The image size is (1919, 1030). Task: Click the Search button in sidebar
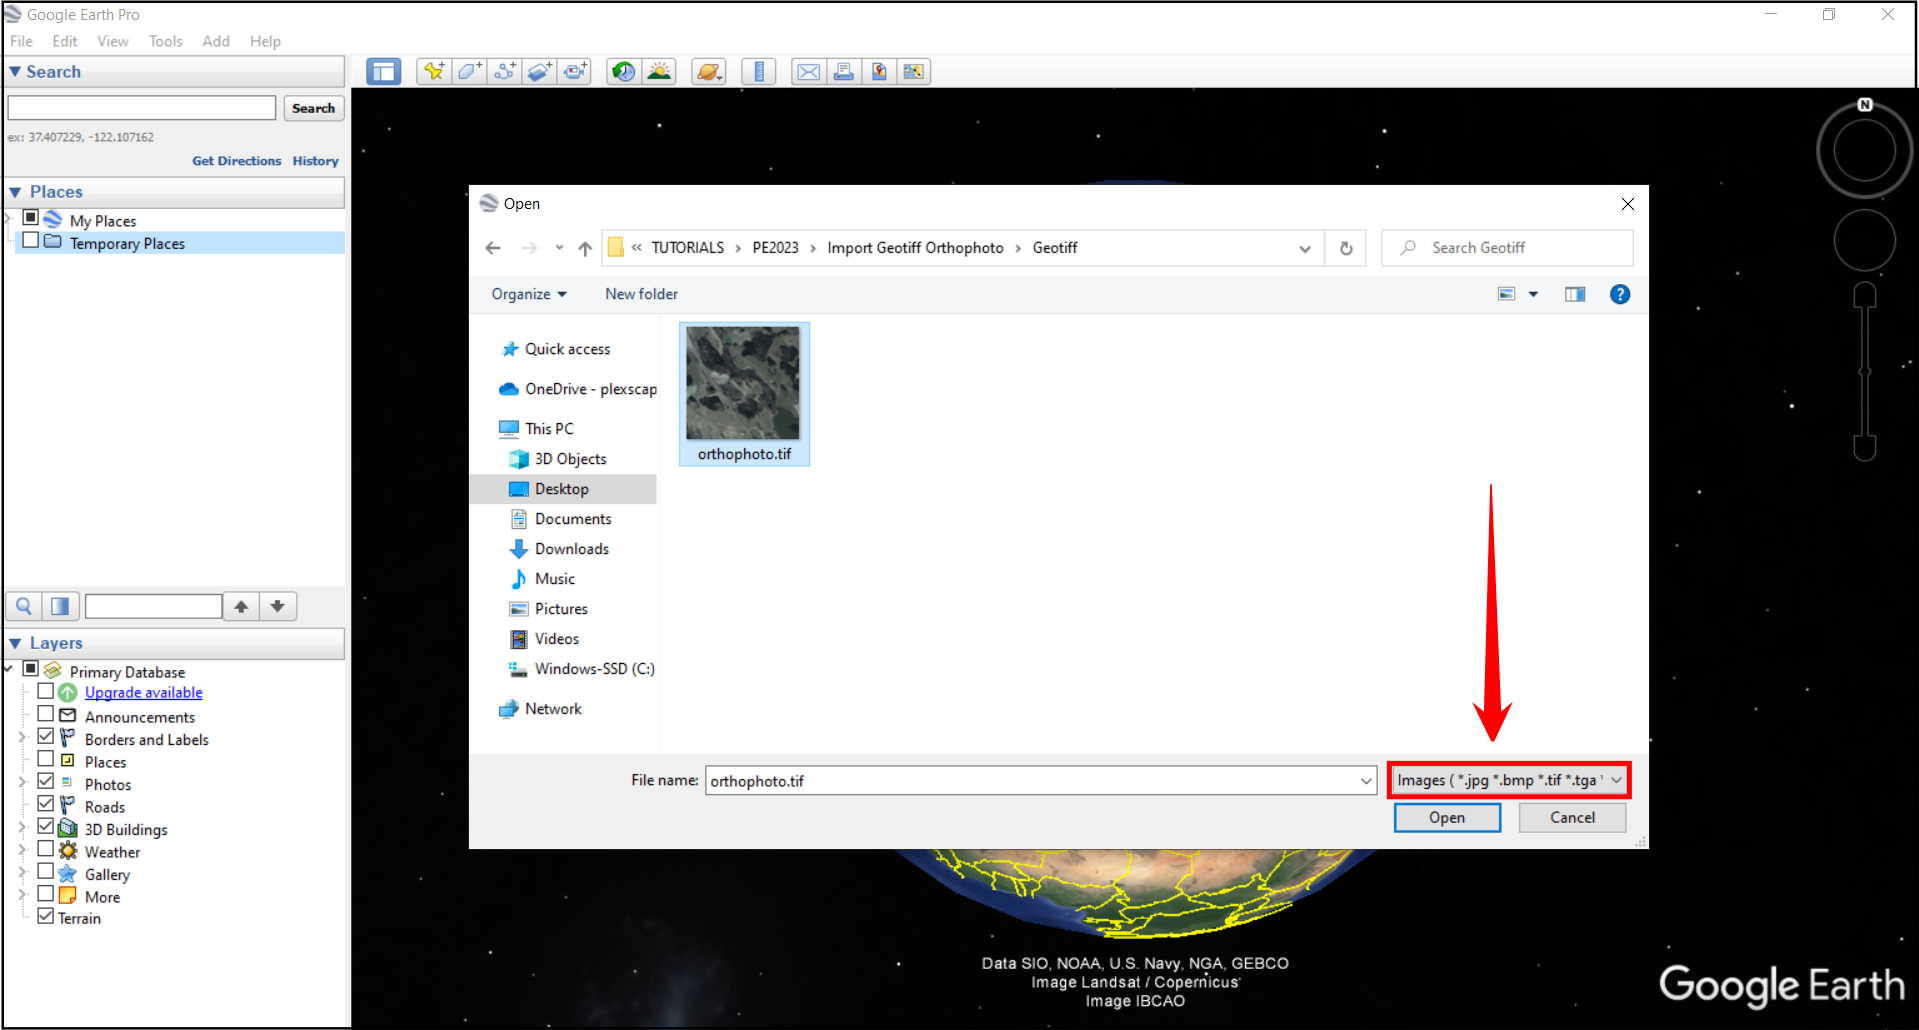point(313,108)
